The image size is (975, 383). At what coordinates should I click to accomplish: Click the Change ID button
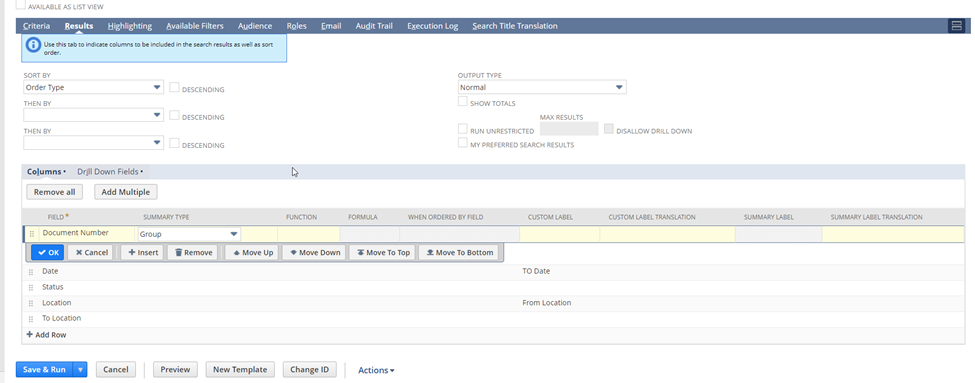309,369
